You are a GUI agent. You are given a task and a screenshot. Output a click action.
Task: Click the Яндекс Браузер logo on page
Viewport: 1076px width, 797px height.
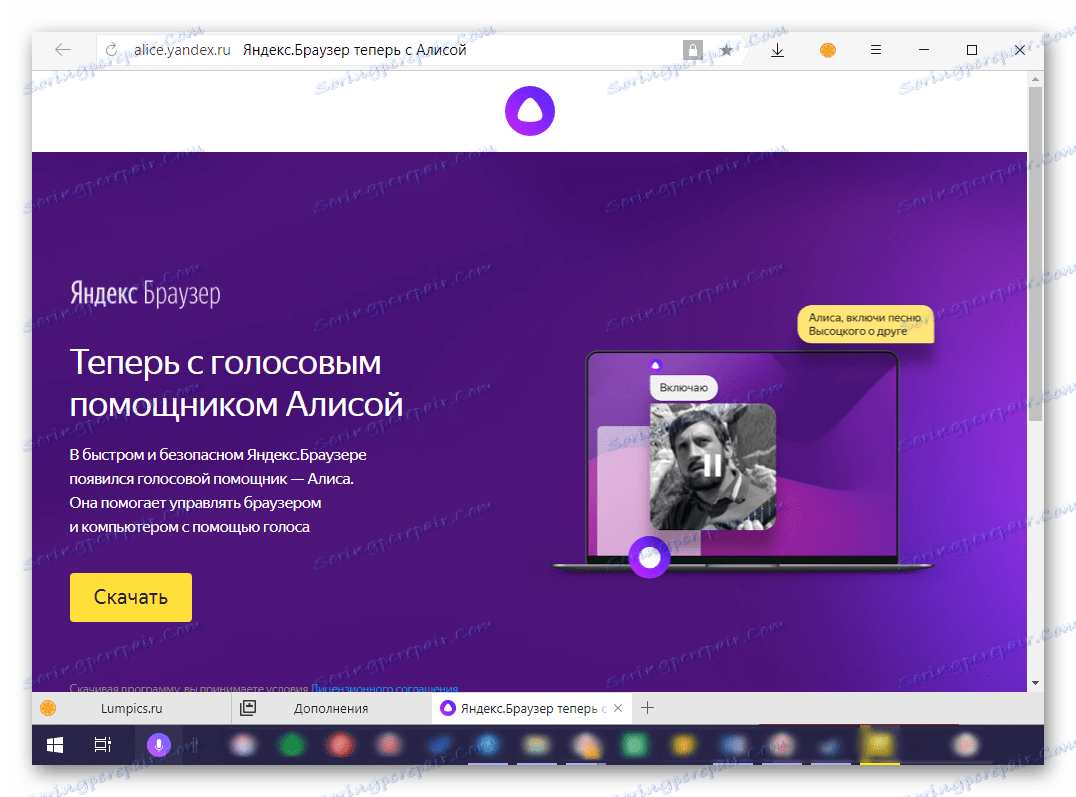(145, 293)
